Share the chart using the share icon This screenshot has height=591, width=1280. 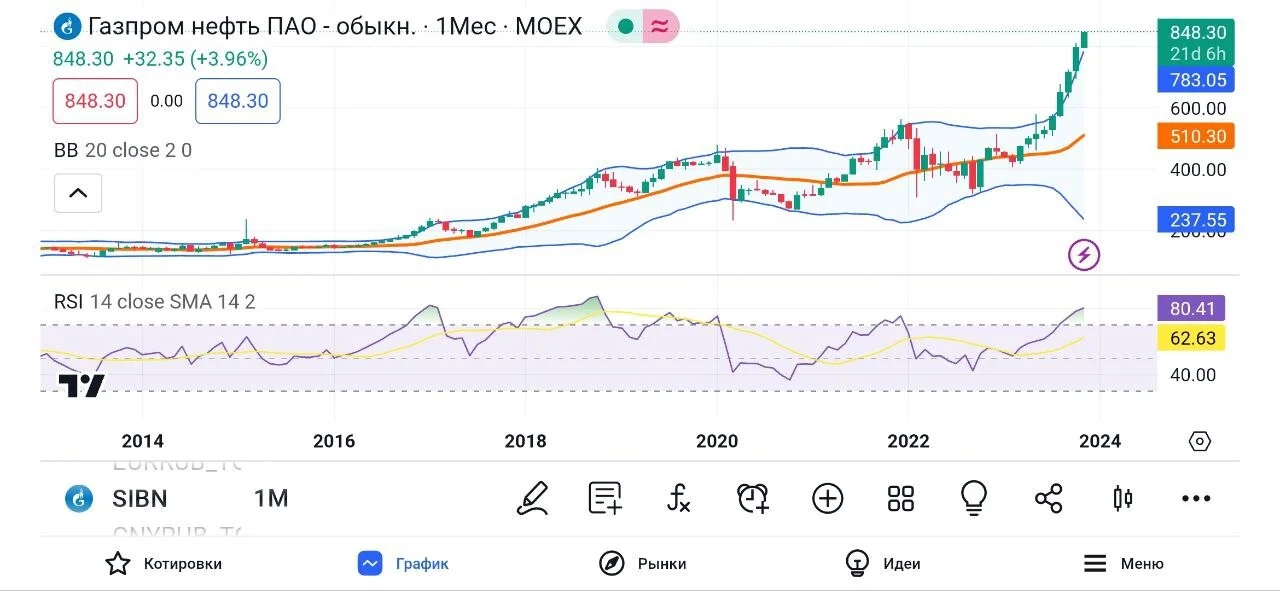click(x=1048, y=498)
